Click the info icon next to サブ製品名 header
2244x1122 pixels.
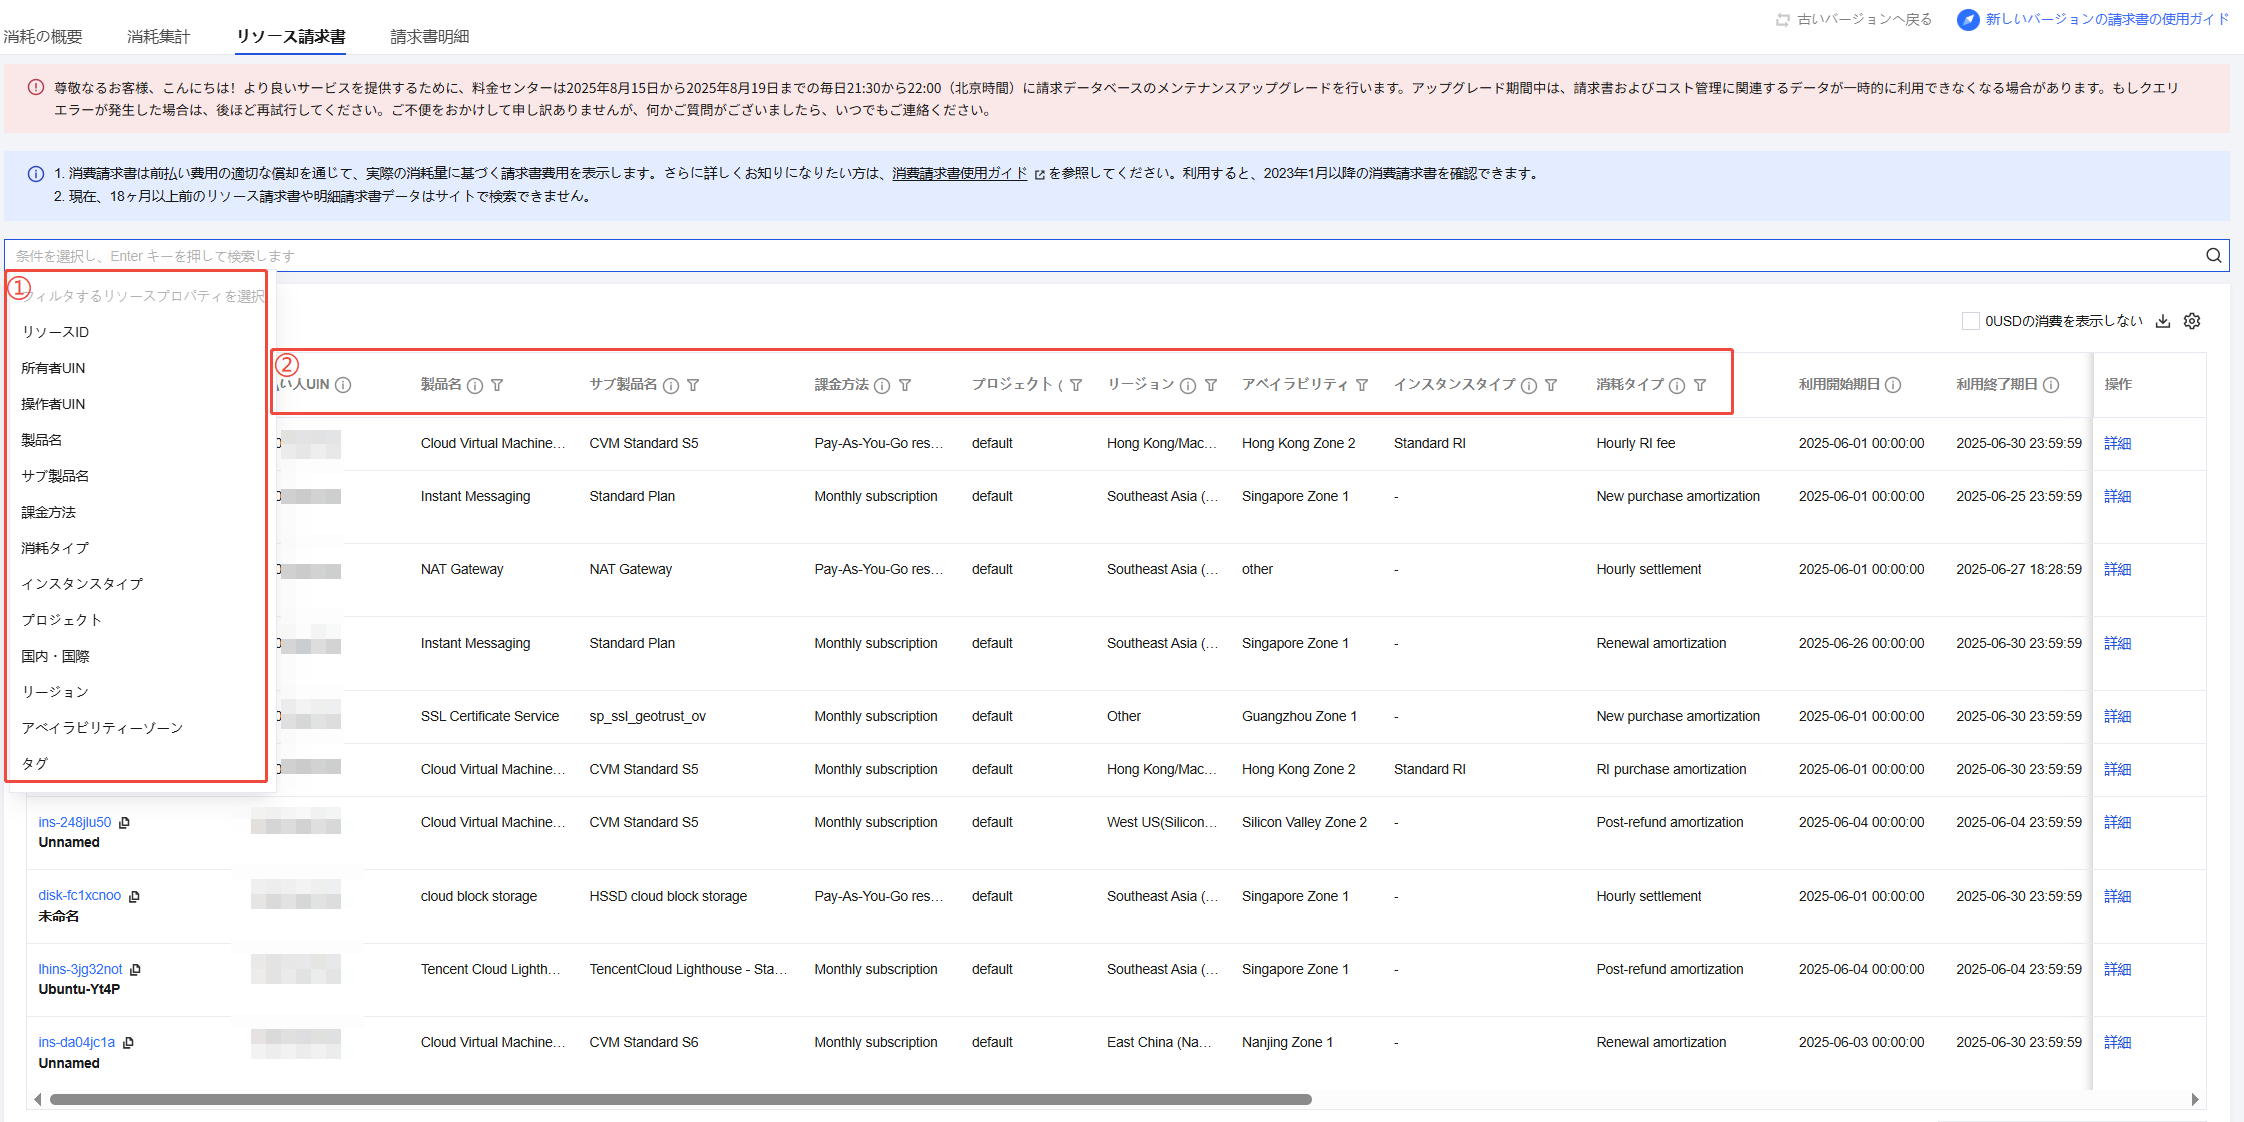coord(671,385)
